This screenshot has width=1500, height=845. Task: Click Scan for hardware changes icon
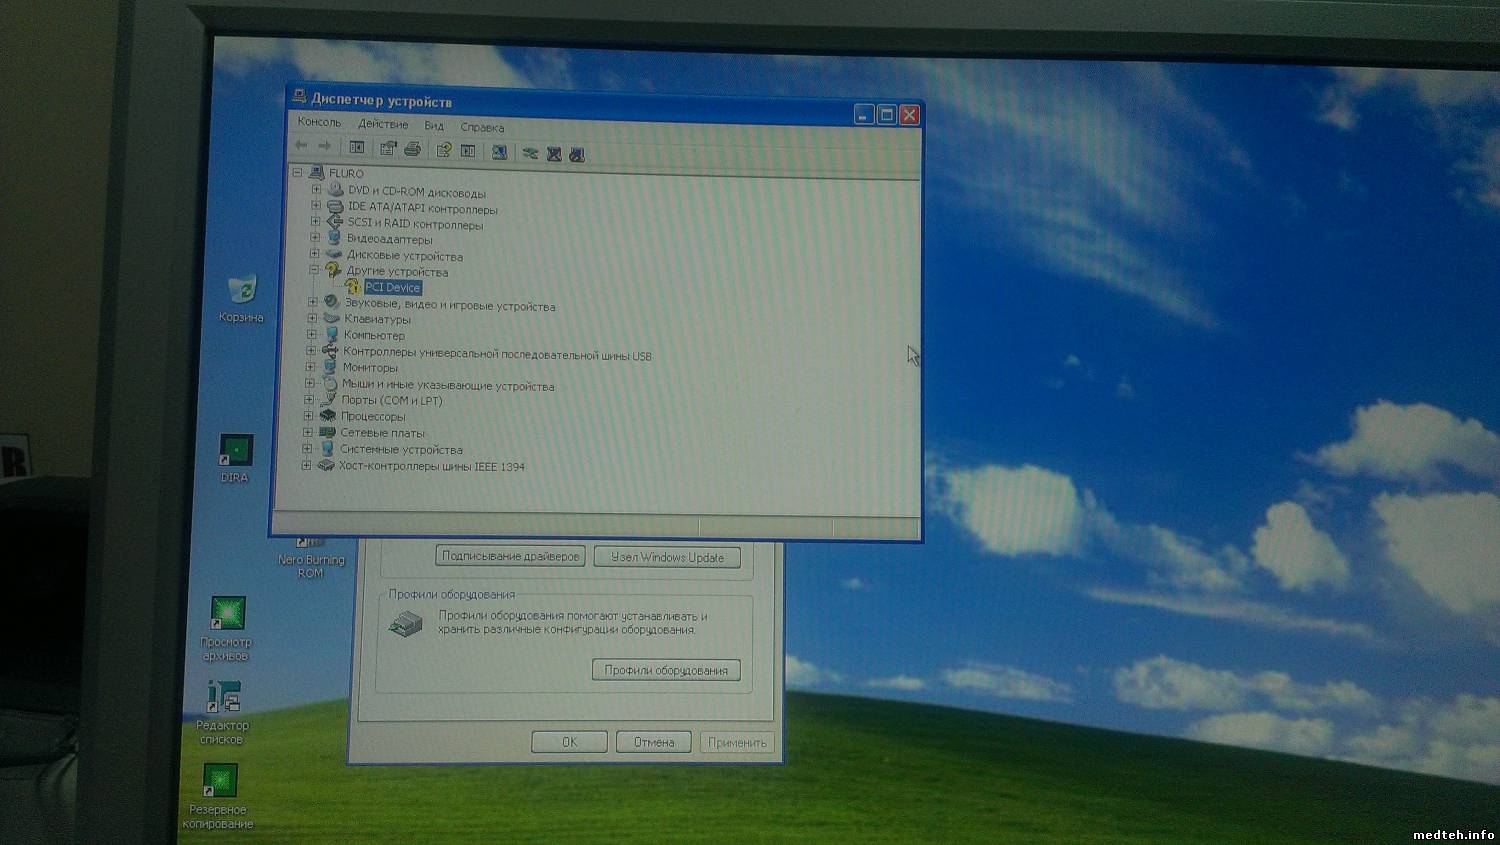click(499, 152)
